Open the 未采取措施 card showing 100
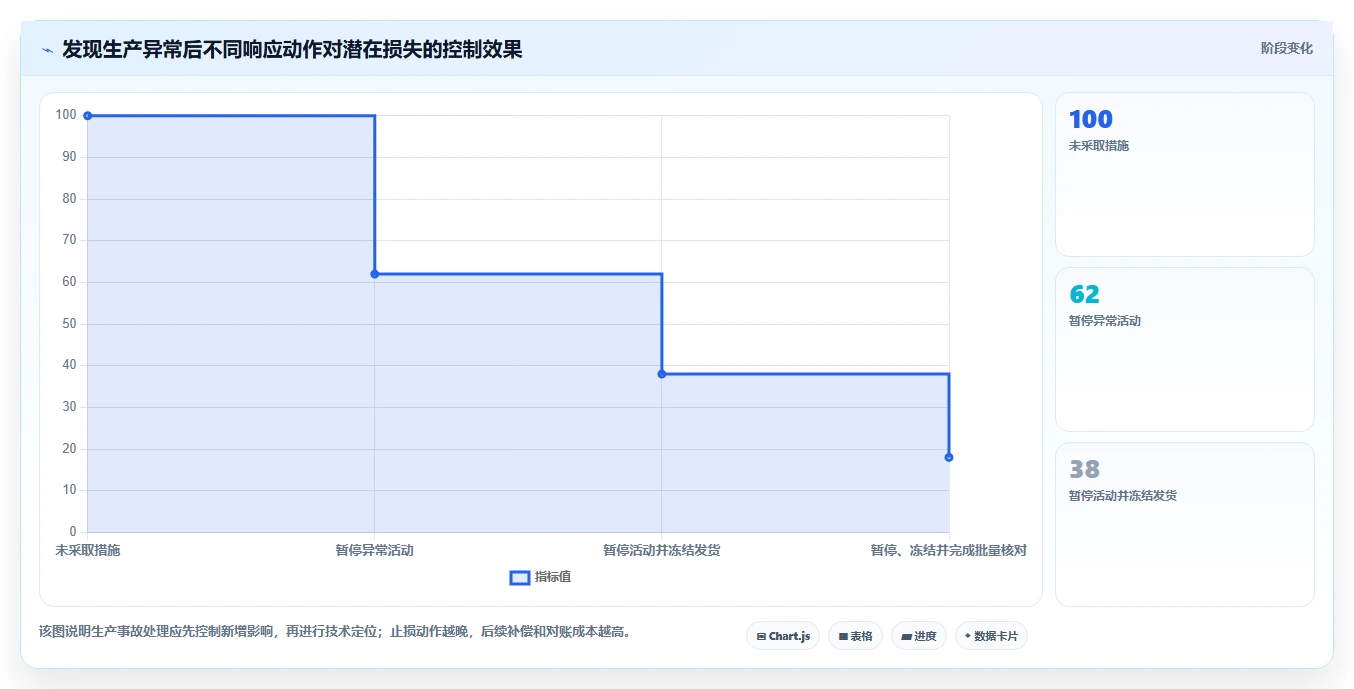Screen dimensions: 1354x689 coord(1185,175)
